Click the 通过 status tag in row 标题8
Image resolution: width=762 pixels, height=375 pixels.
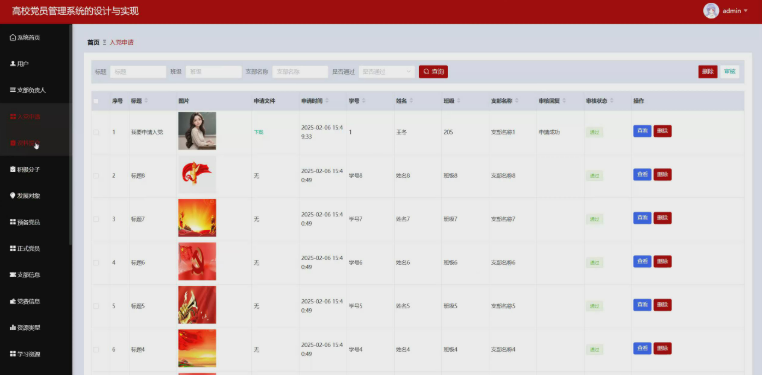click(x=594, y=176)
